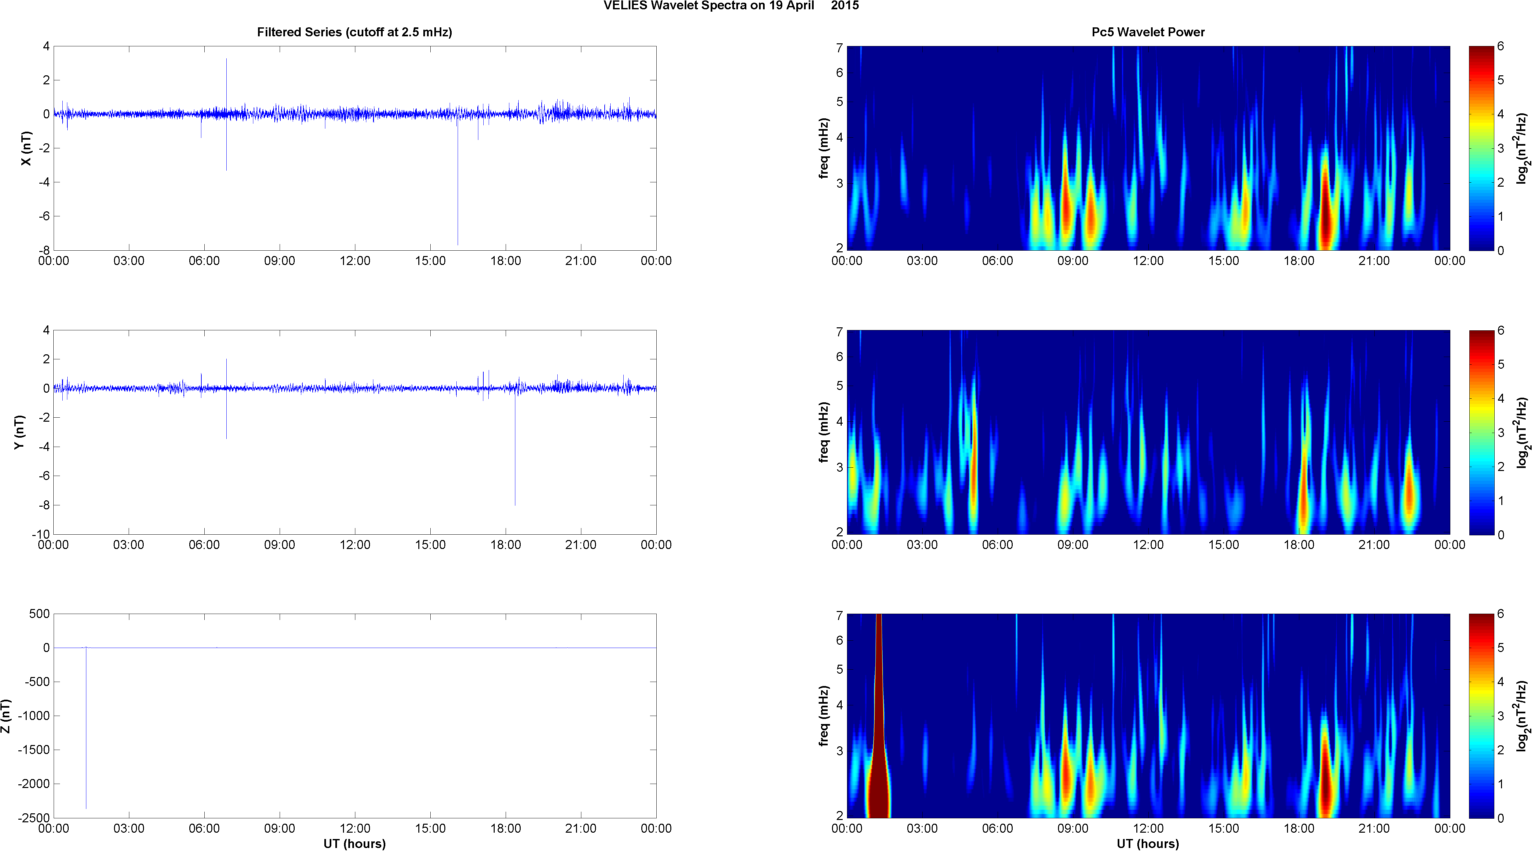Click the log2(nT²/Hz) label by the Z wavelet colorbar
The image size is (1532, 851).
pyautogui.click(x=1522, y=716)
